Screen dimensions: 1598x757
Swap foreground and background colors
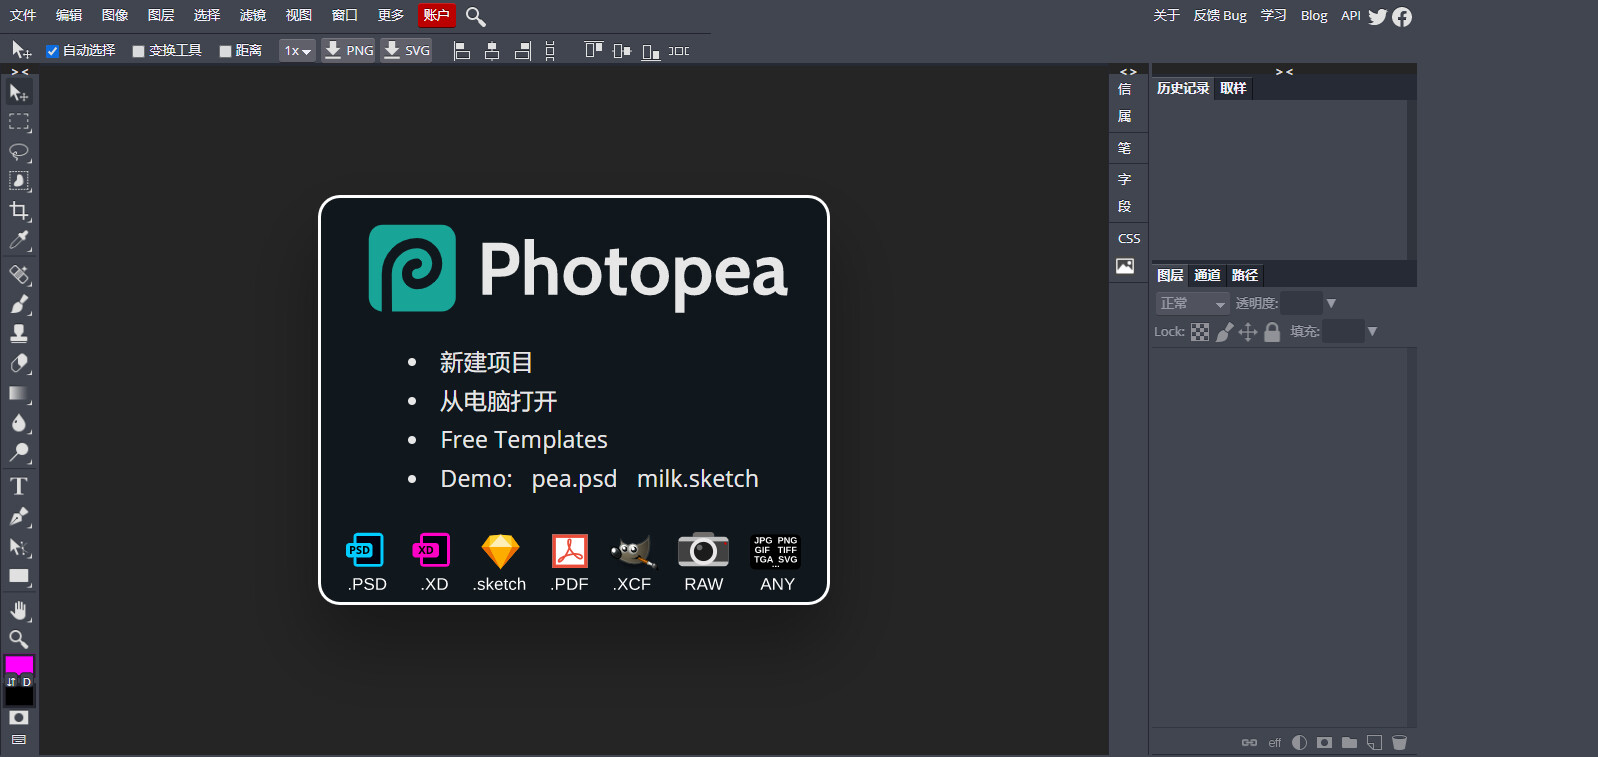click(11, 682)
